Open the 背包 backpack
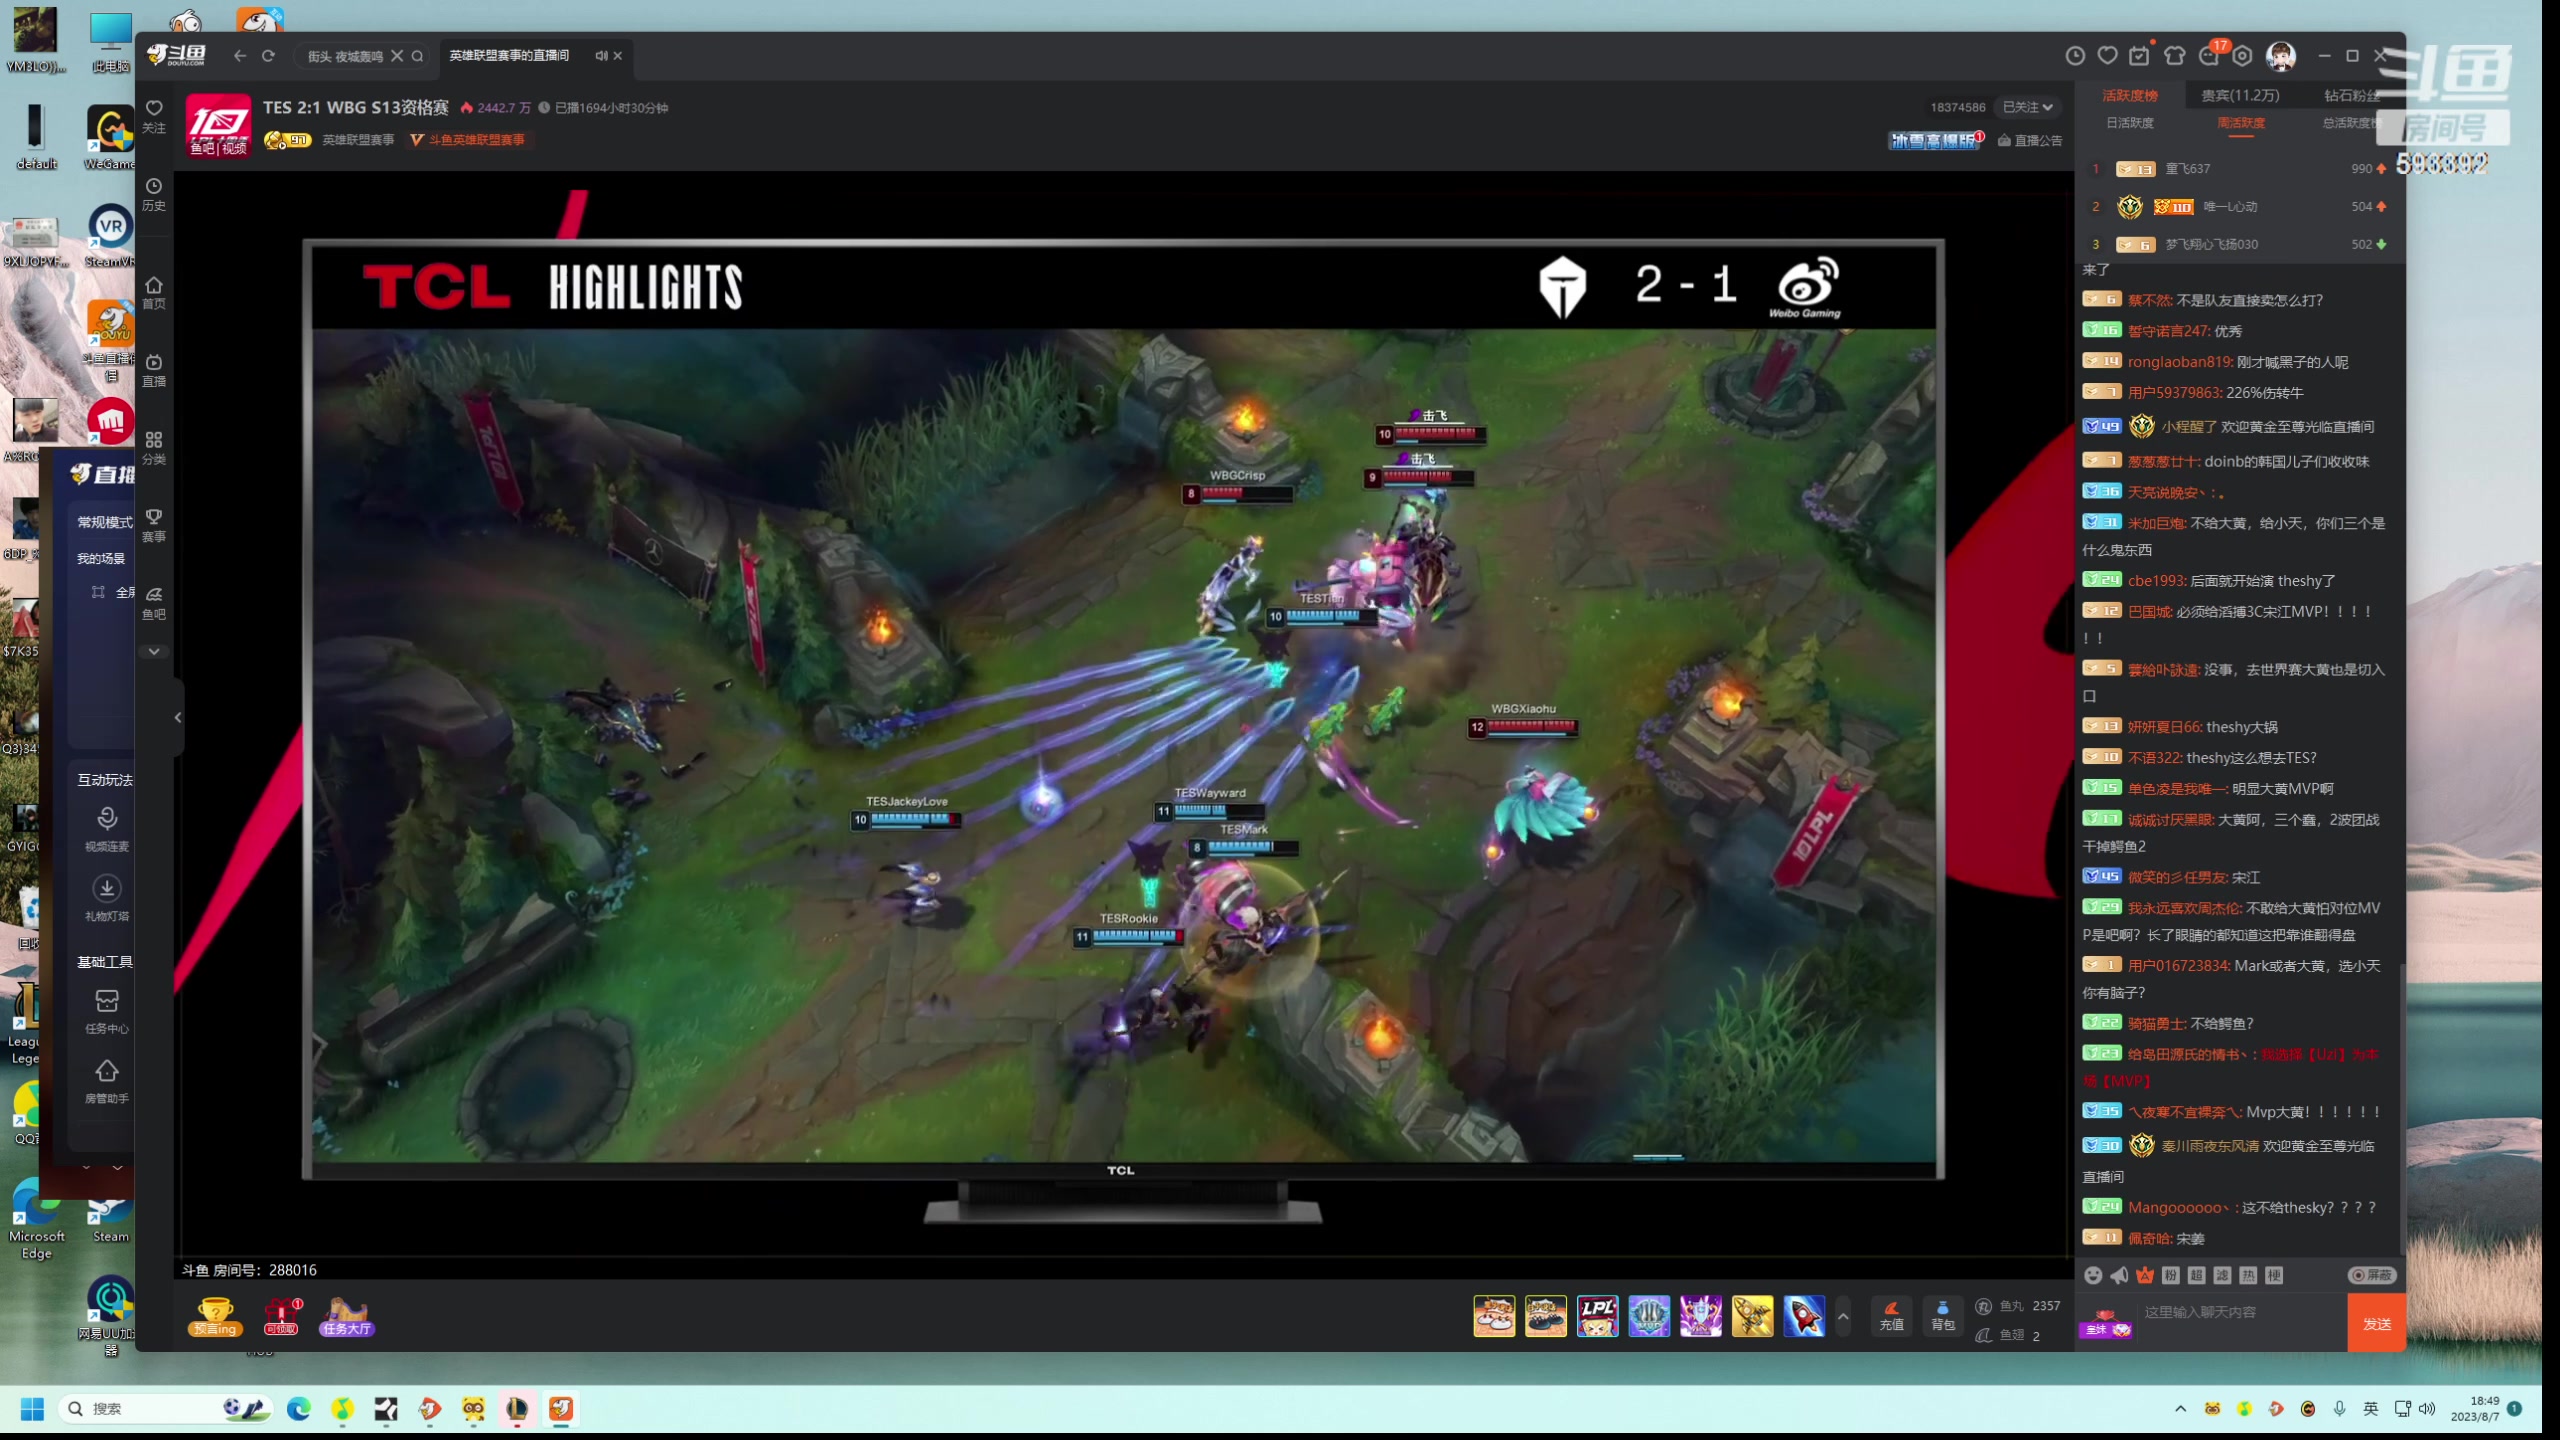 1942,1315
